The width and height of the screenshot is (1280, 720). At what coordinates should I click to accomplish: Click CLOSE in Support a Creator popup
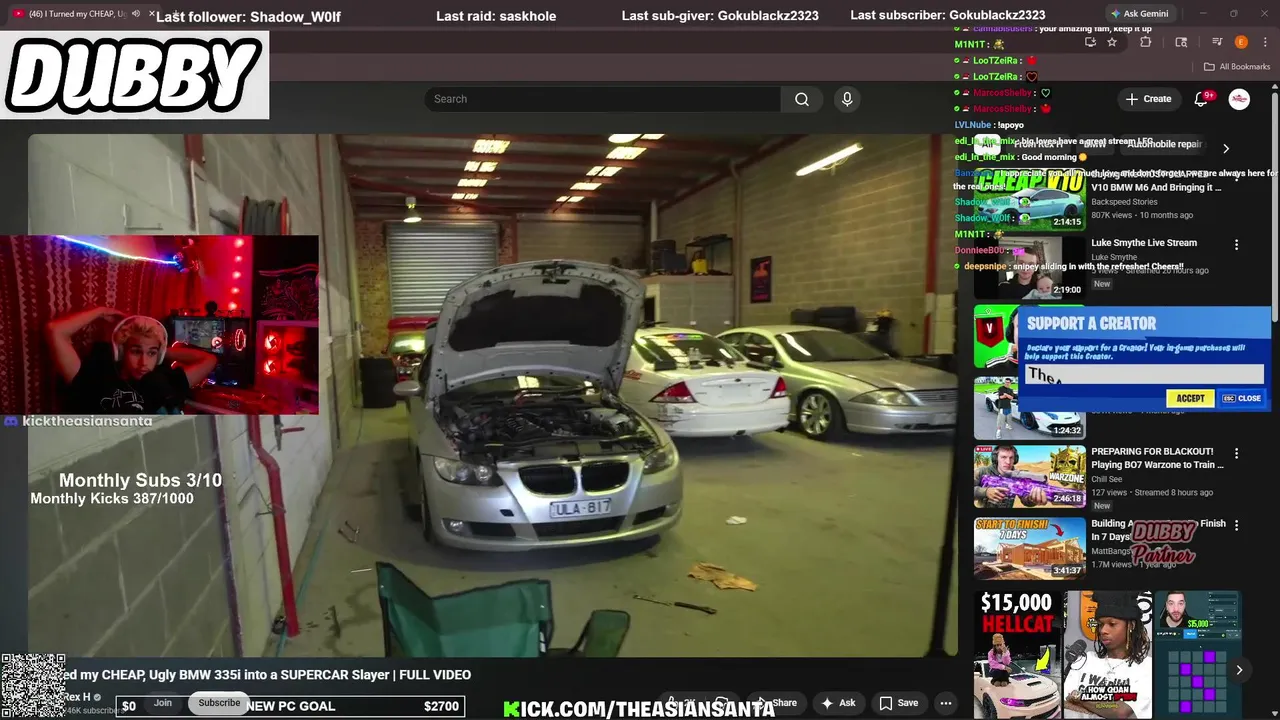click(x=1242, y=398)
